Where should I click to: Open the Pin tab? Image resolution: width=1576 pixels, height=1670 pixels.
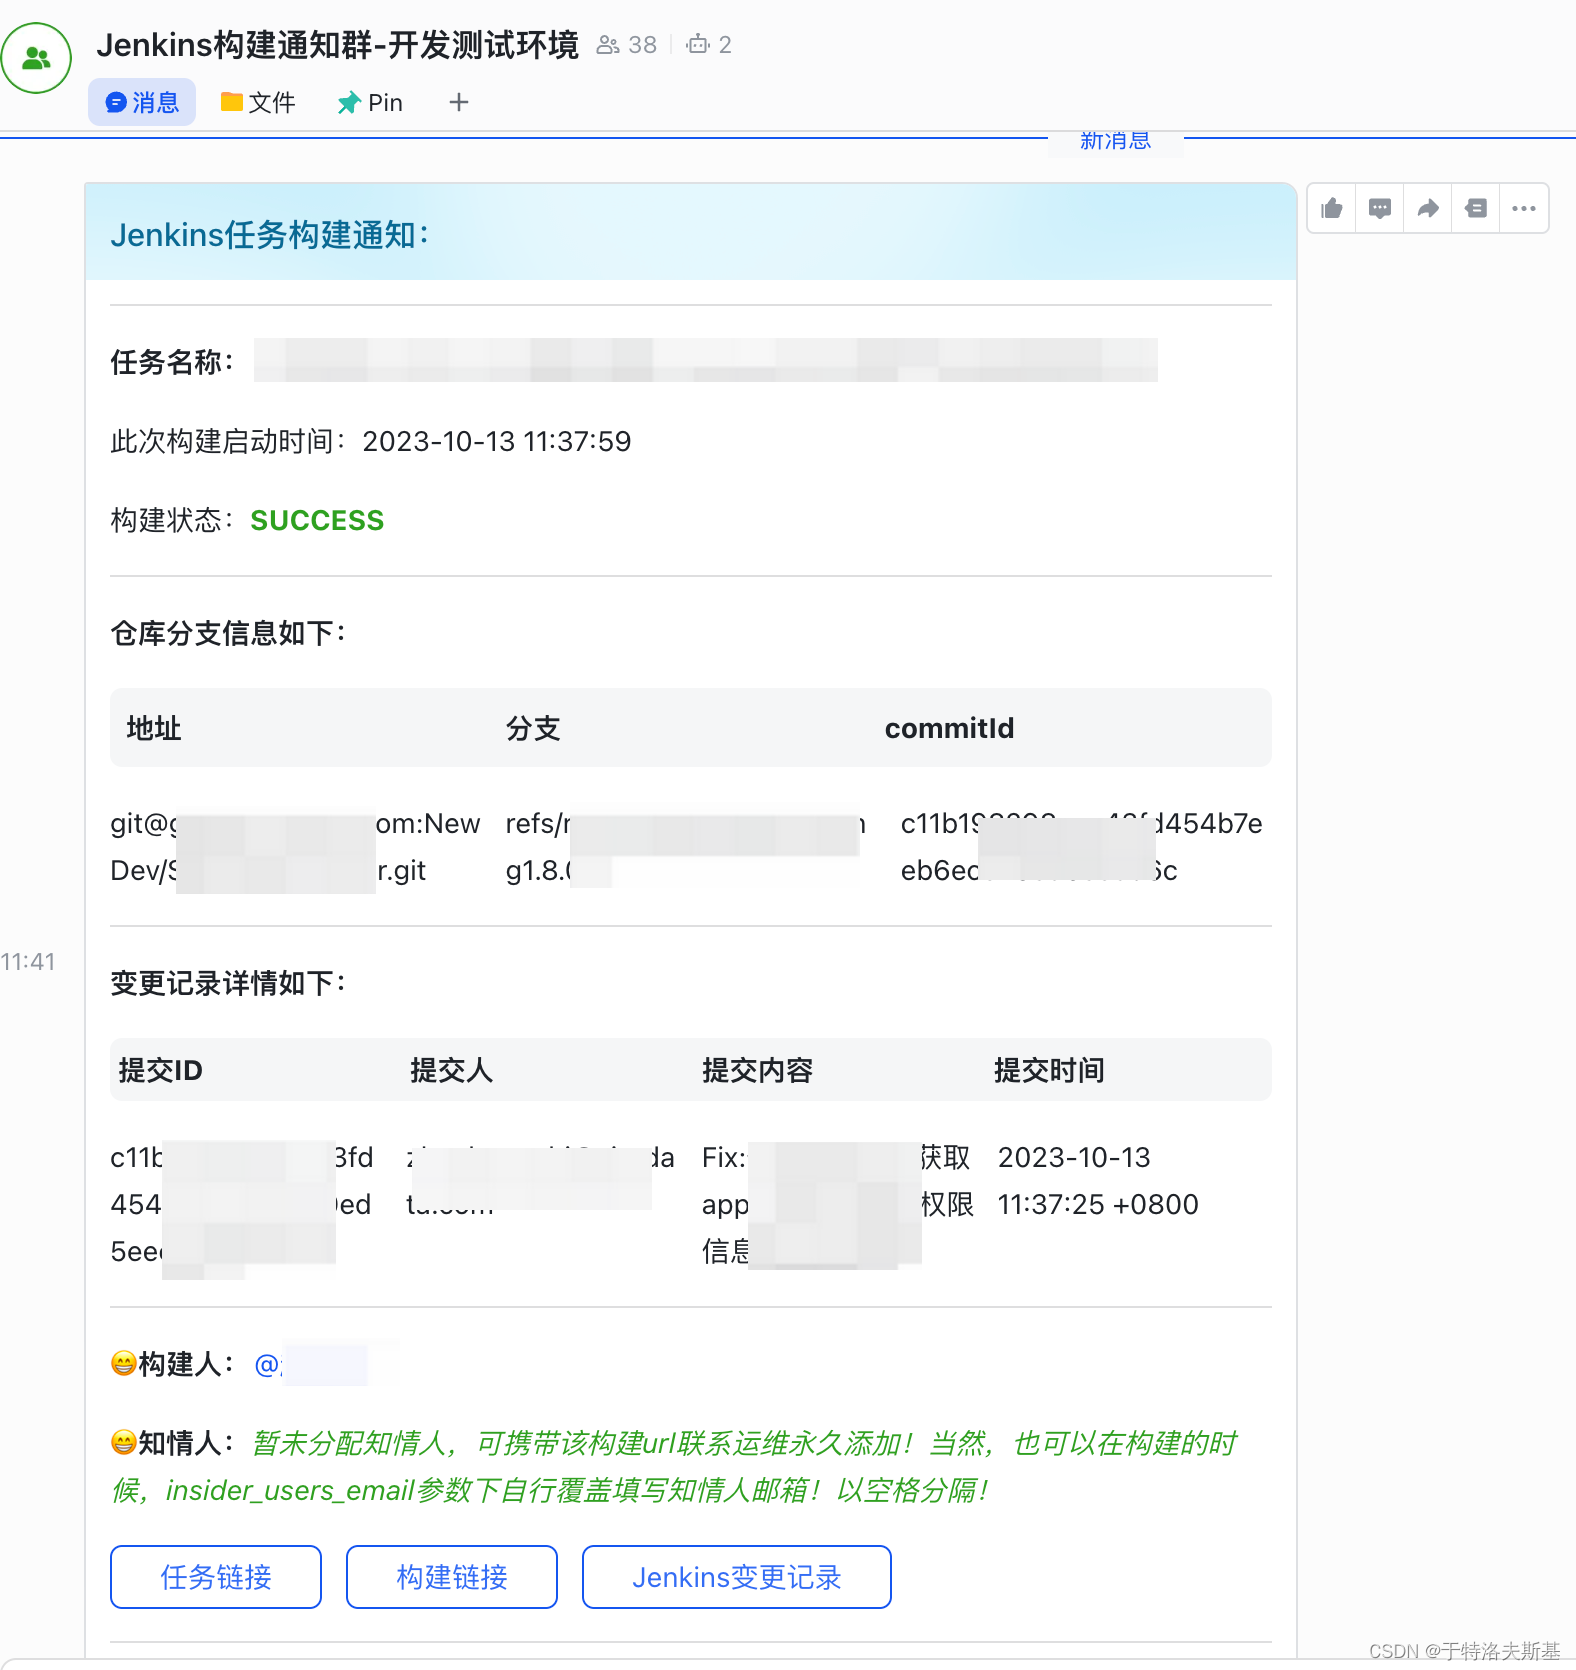point(370,102)
